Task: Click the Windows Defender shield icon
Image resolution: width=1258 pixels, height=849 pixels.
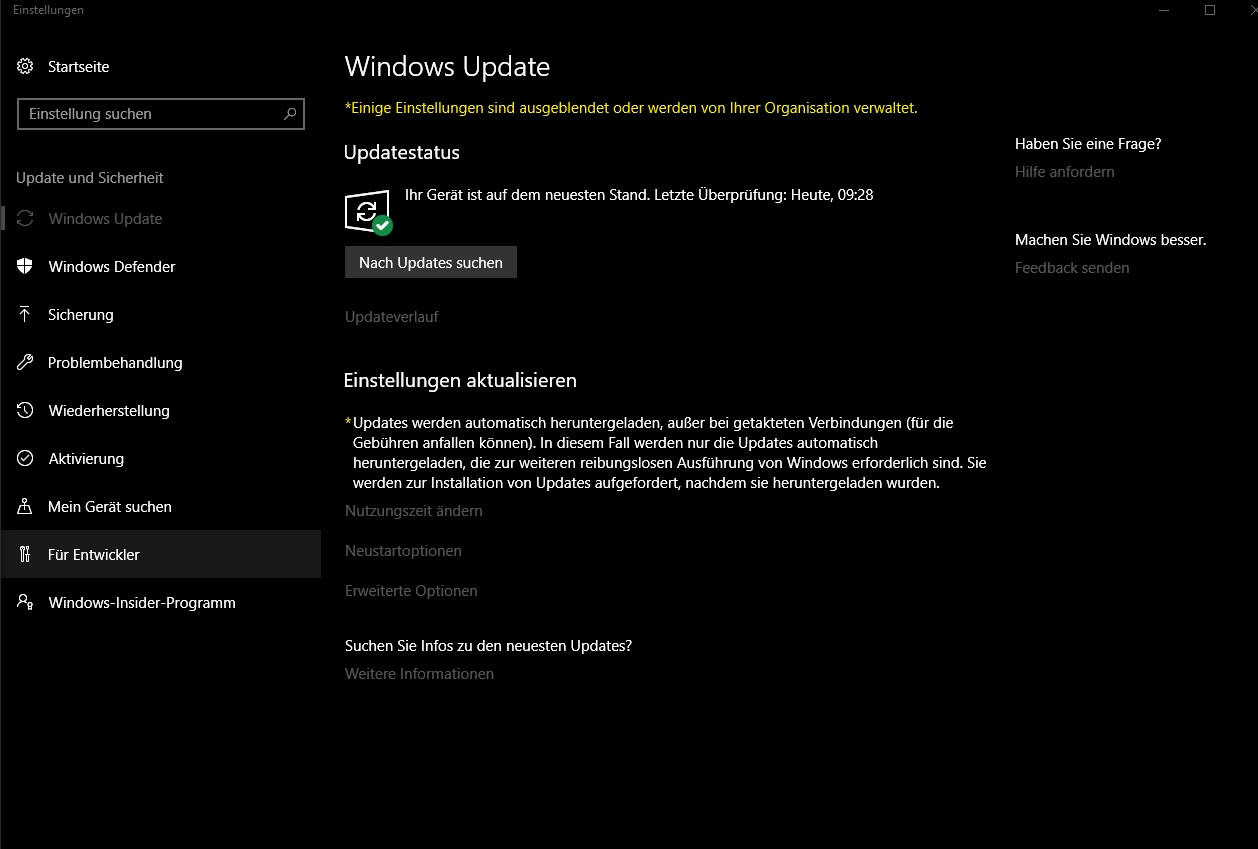Action: pos(25,267)
